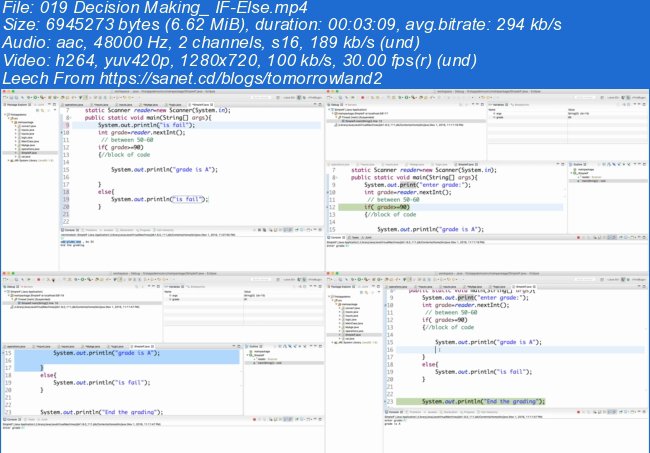Open Package Explorer tab in bottom-right thumbnail
The image size is (650, 453).
point(340,286)
